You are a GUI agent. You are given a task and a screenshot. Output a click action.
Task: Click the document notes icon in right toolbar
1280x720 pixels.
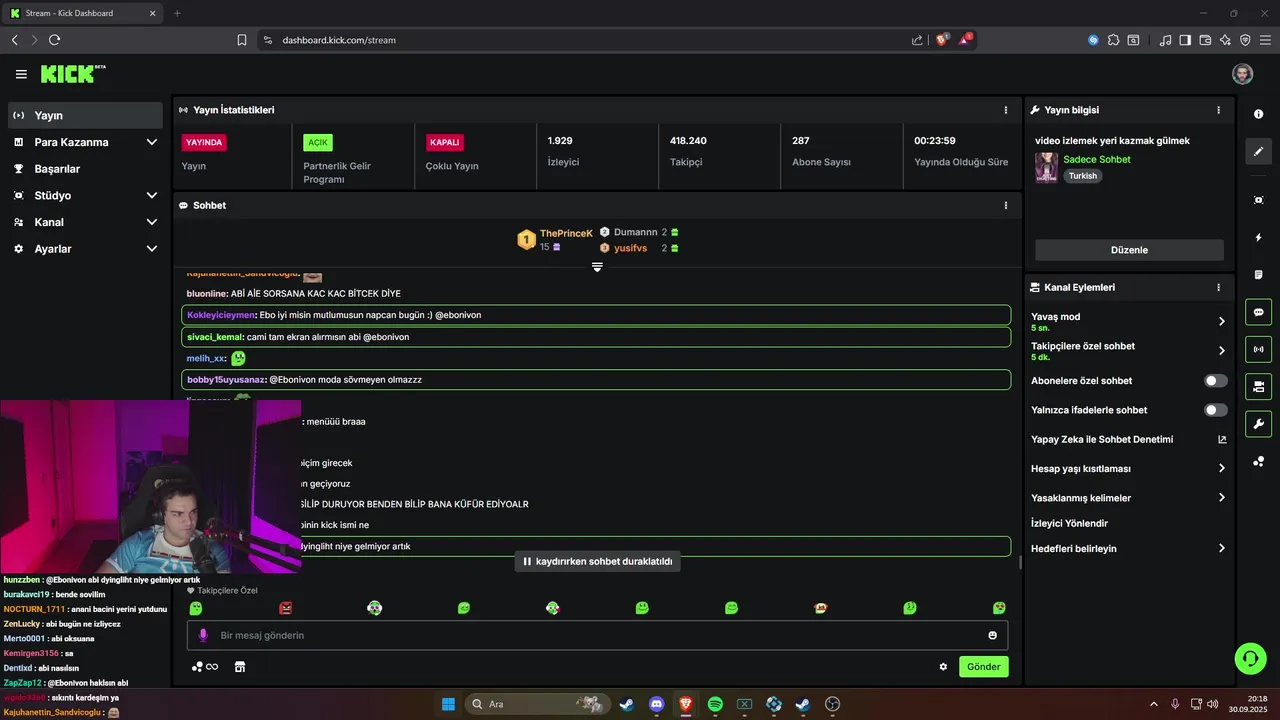pyautogui.click(x=1258, y=275)
